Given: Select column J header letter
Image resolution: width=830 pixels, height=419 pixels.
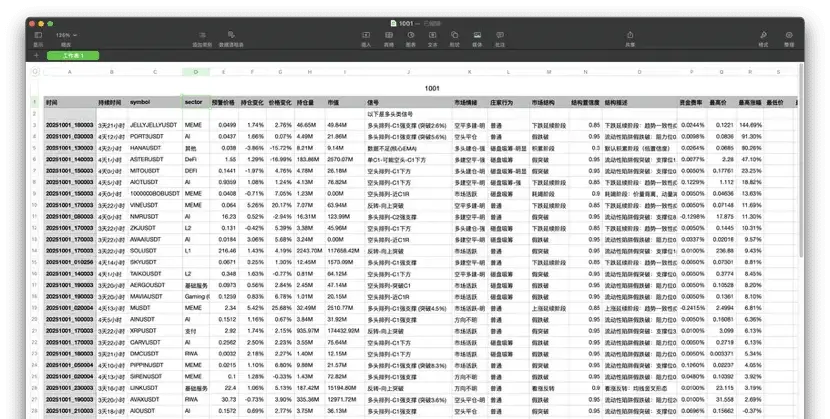Looking at the screenshot, I should pyautogui.click(x=408, y=72).
